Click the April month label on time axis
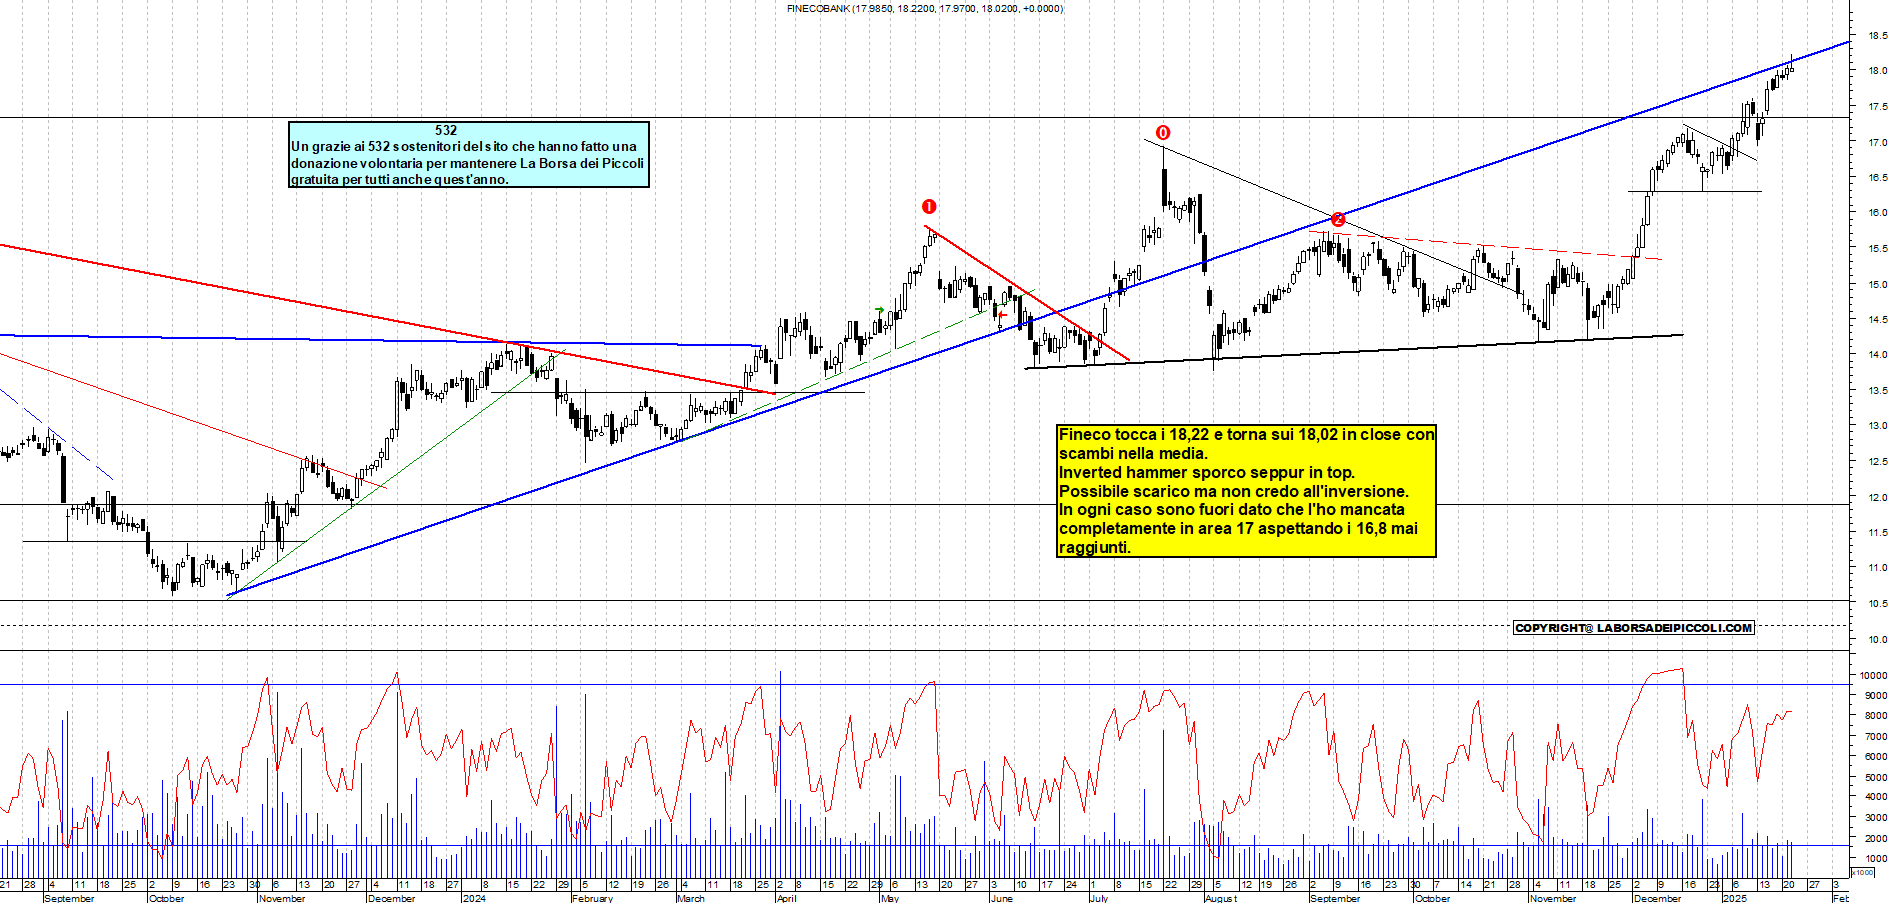The height and width of the screenshot is (903, 1890). [787, 898]
